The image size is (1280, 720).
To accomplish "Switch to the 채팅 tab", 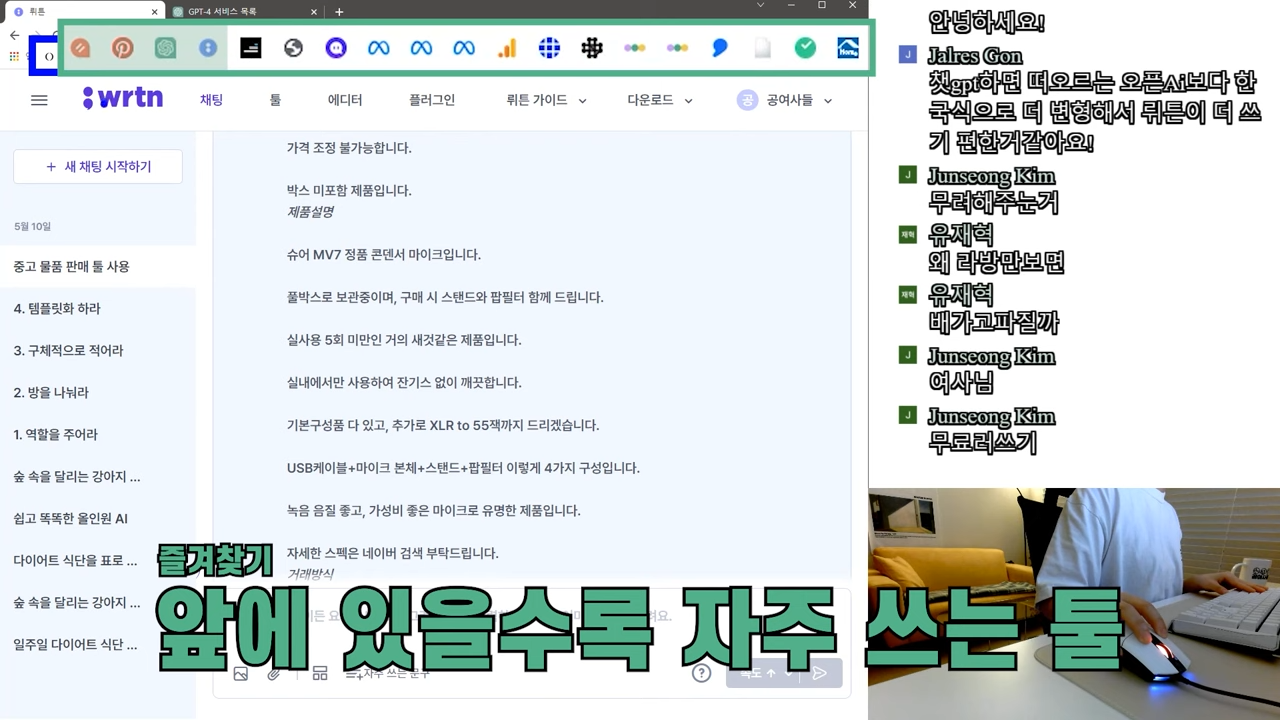I will 211,100.
